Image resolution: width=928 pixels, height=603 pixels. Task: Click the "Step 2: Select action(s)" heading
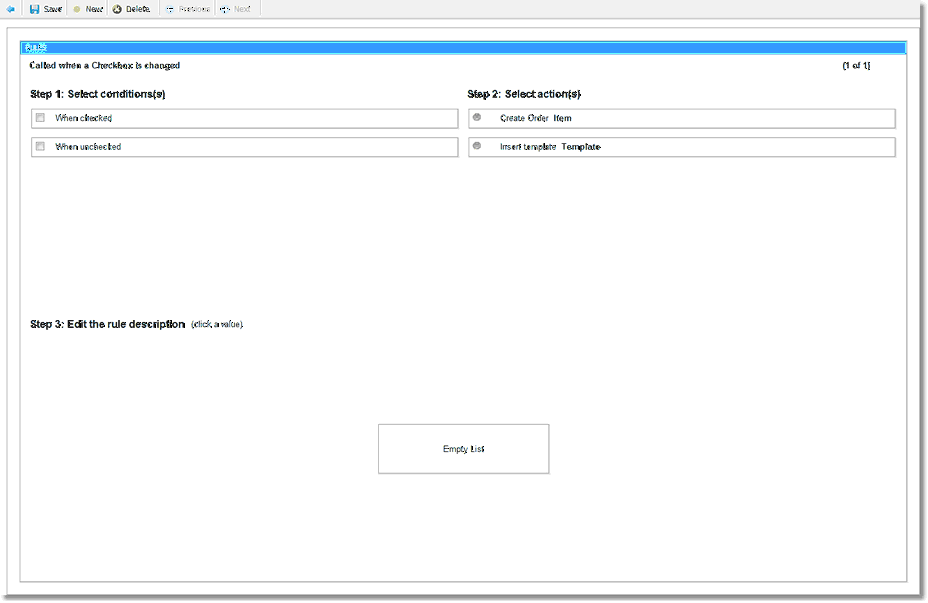(524, 94)
